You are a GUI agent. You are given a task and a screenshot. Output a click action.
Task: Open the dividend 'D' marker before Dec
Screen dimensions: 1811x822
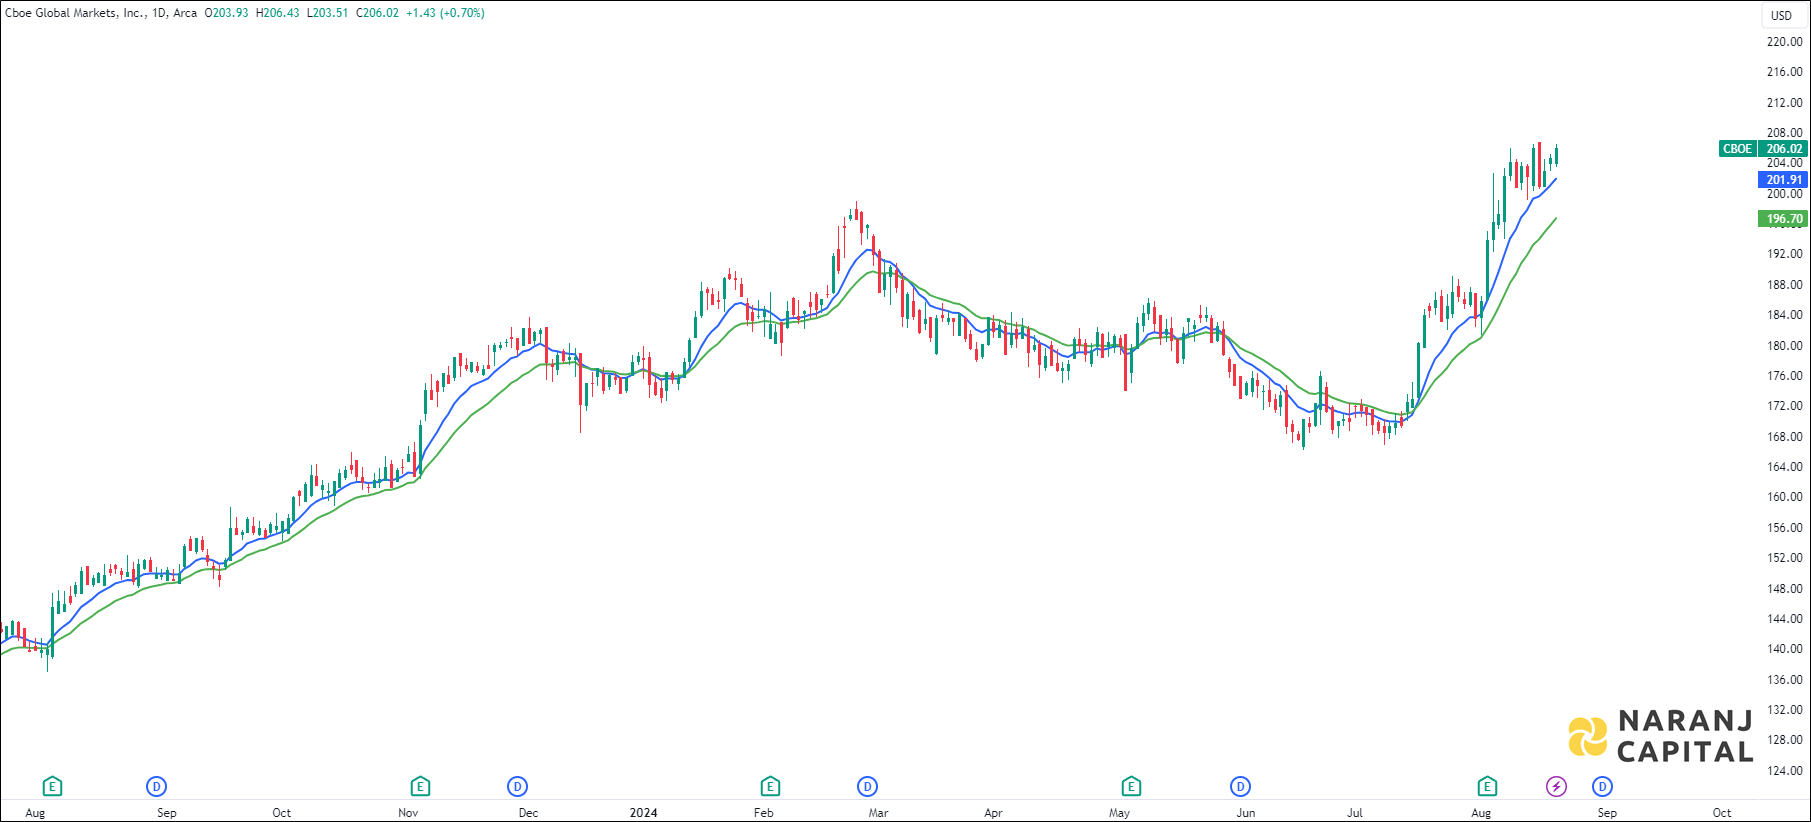(517, 787)
